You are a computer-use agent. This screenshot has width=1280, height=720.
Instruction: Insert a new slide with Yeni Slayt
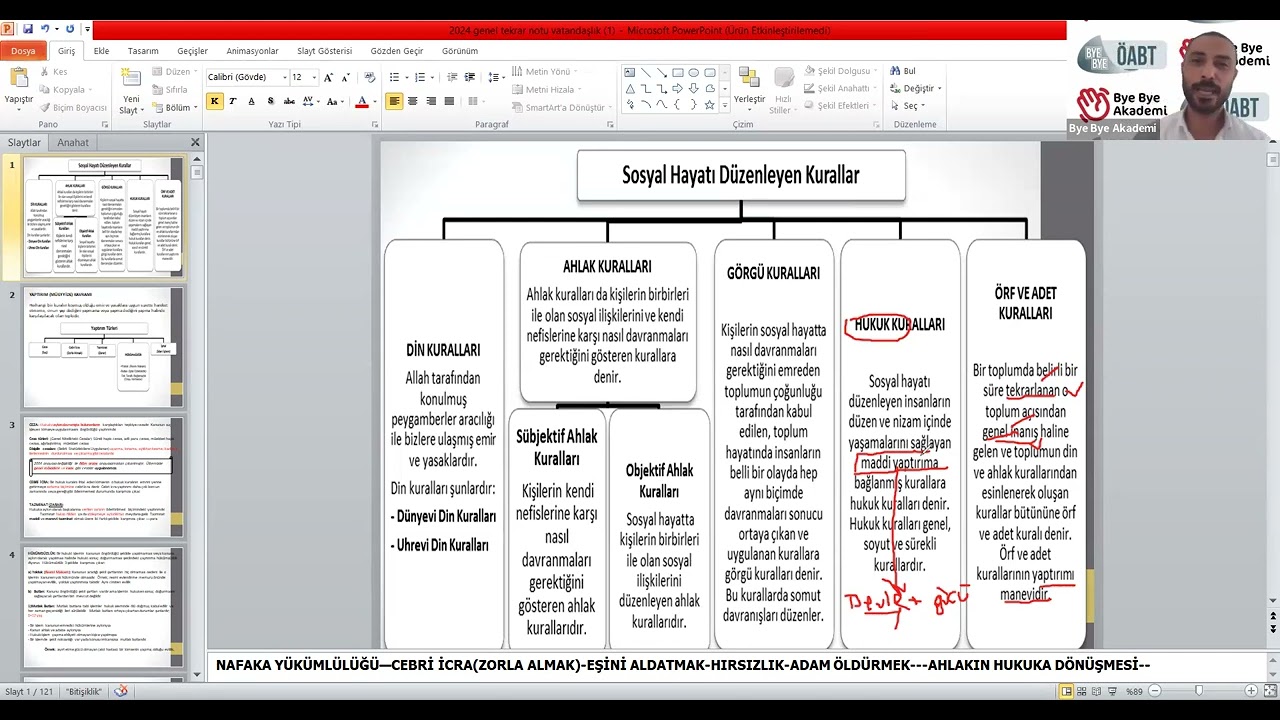(x=131, y=90)
